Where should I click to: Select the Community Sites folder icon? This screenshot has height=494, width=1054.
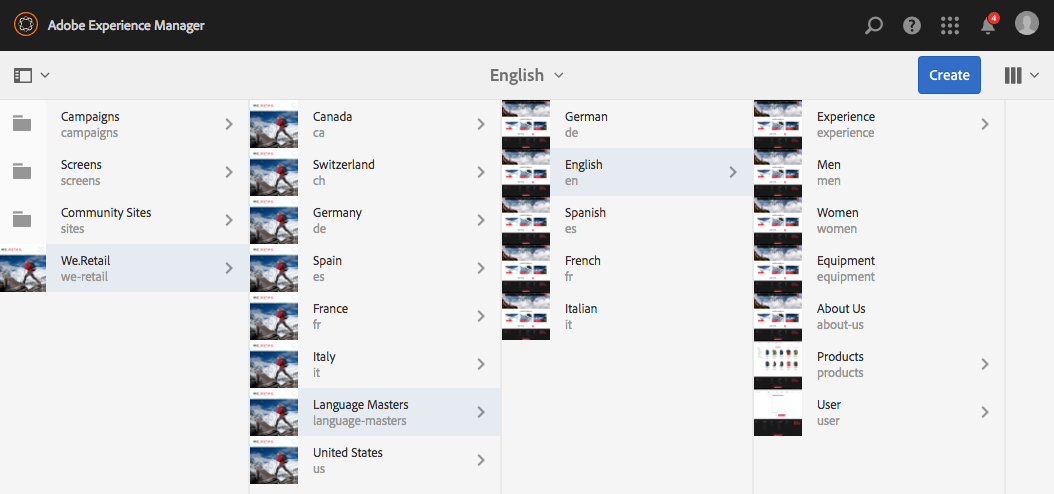point(22,220)
